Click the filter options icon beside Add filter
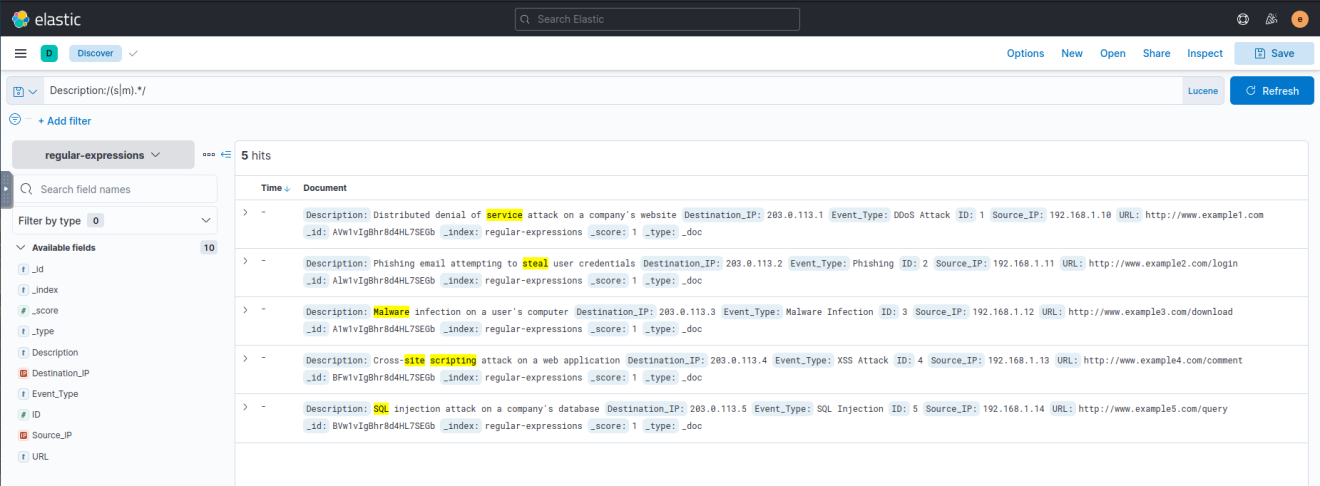1320x486 pixels. click(x=15, y=120)
